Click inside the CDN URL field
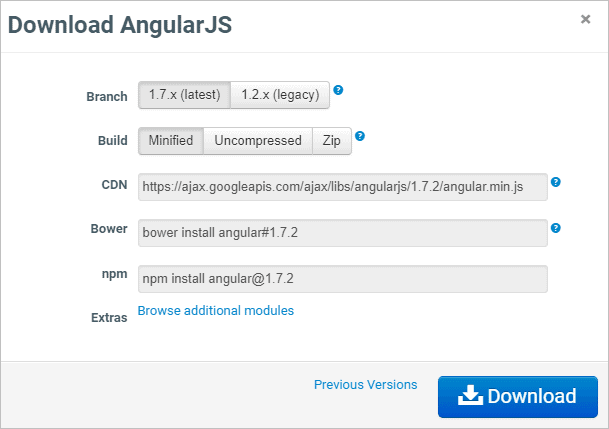This screenshot has width=609, height=429. coord(343,187)
